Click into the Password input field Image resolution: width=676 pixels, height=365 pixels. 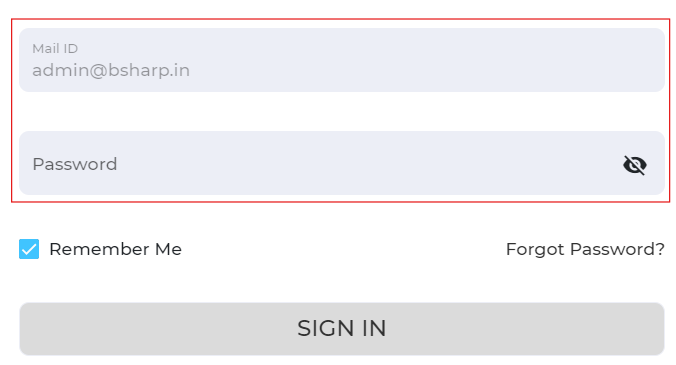(341, 163)
